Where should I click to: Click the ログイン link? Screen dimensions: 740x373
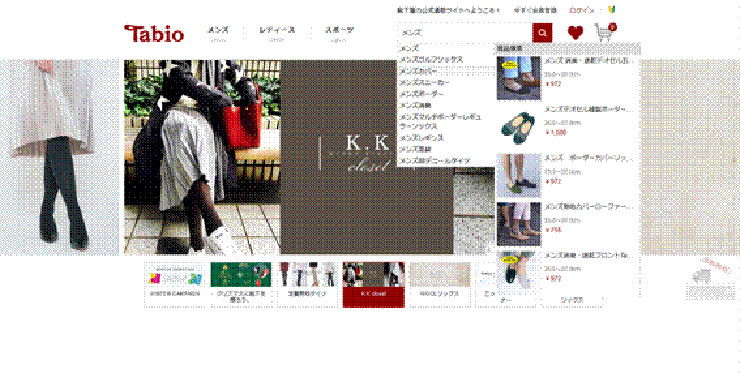click(x=581, y=10)
